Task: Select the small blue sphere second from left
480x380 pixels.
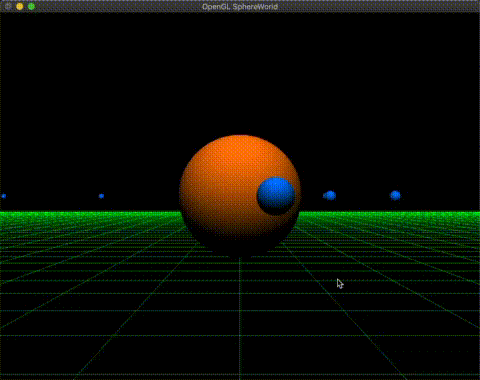Action: pyautogui.click(x=101, y=196)
